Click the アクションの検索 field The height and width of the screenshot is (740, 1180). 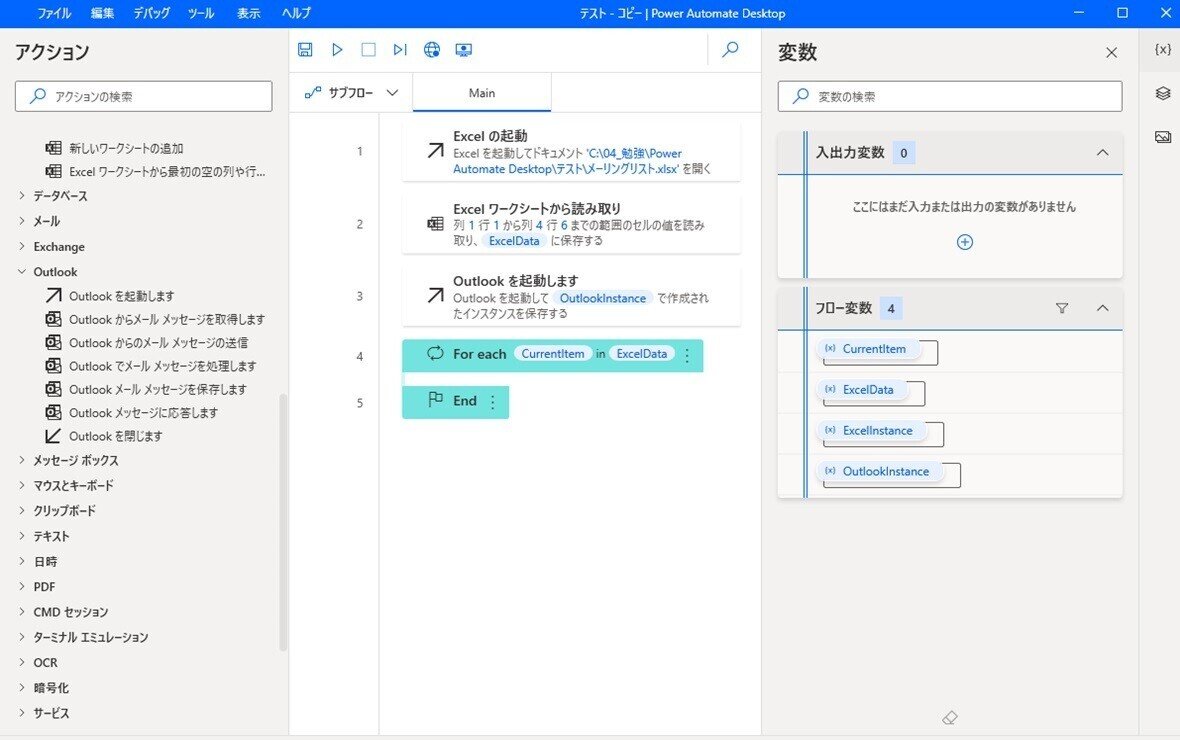click(144, 96)
